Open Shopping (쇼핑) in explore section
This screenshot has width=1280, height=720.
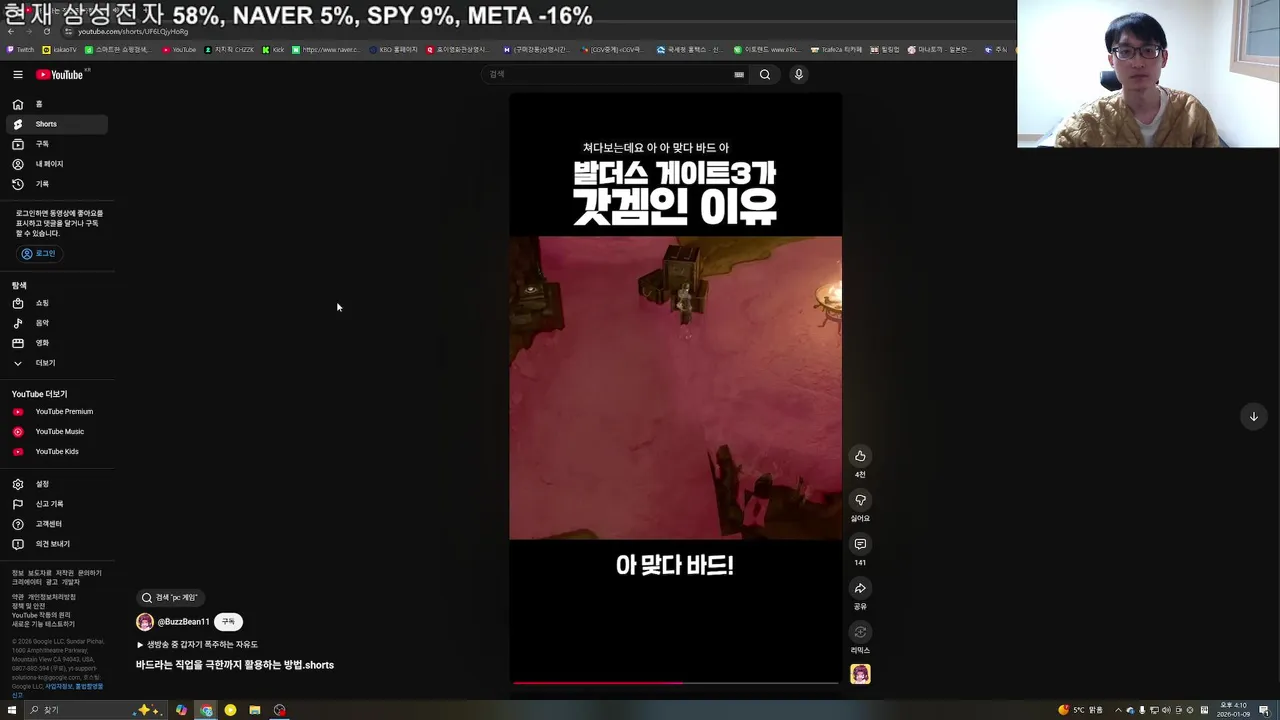[x=57, y=303]
